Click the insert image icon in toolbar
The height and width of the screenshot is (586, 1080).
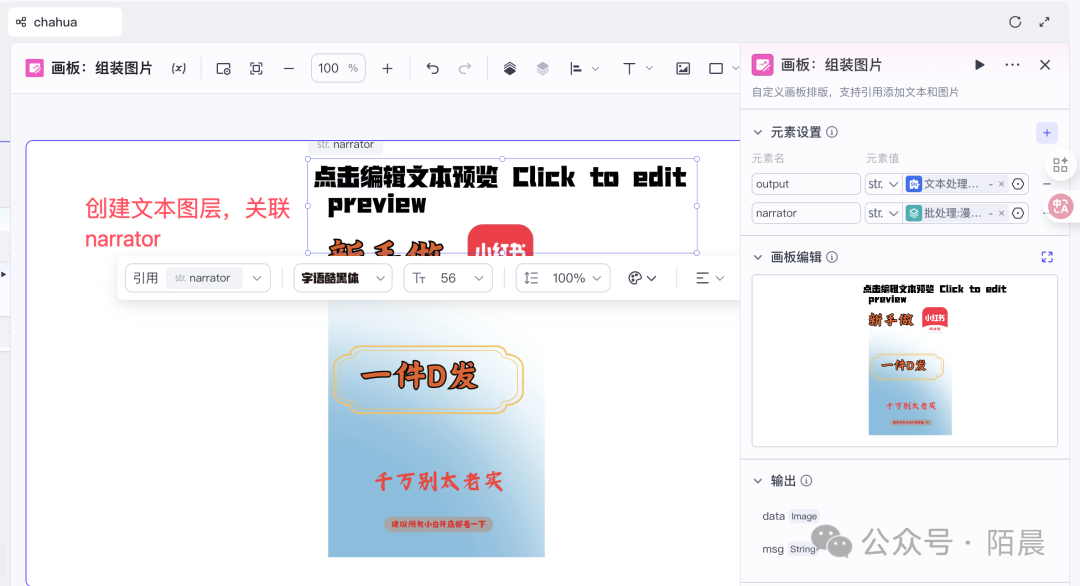point(683,68)
